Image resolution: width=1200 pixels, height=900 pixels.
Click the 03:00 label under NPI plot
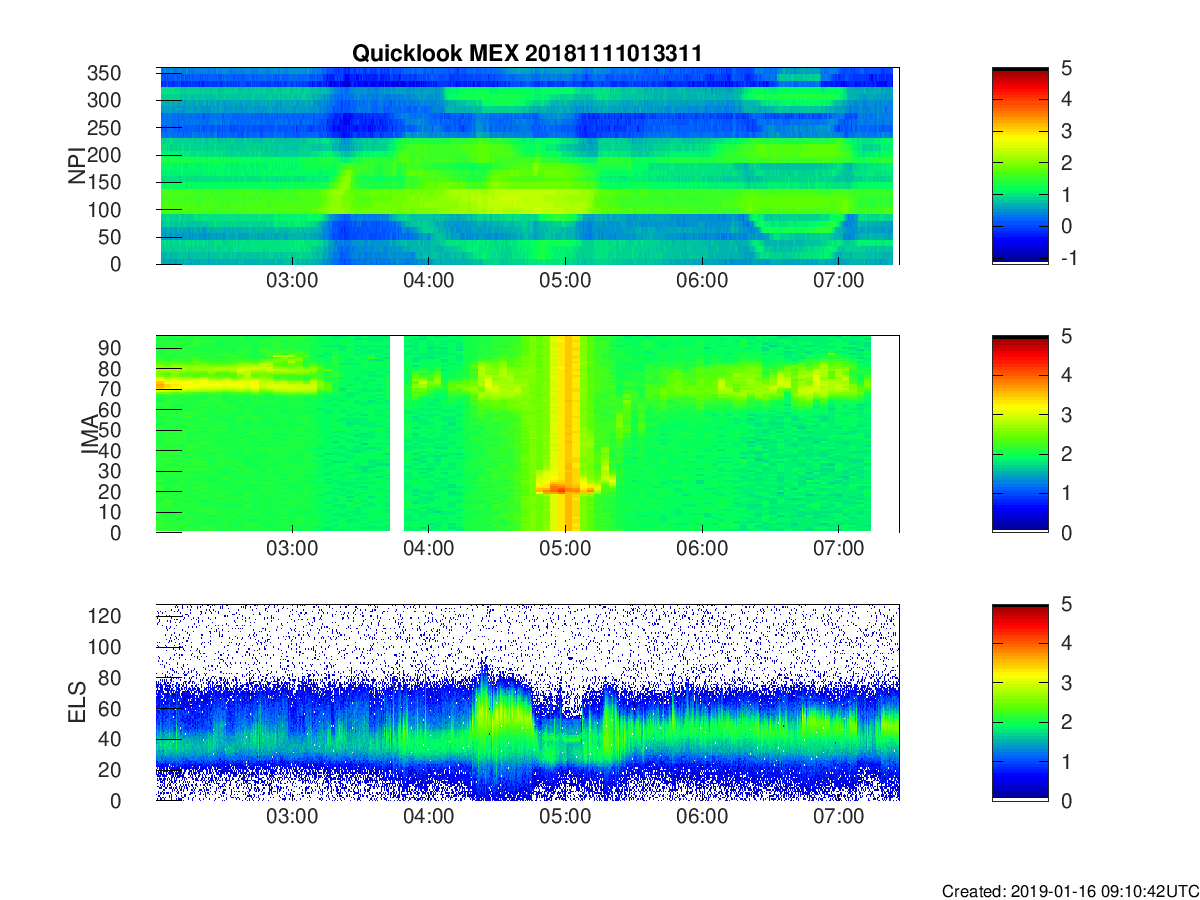292,281
